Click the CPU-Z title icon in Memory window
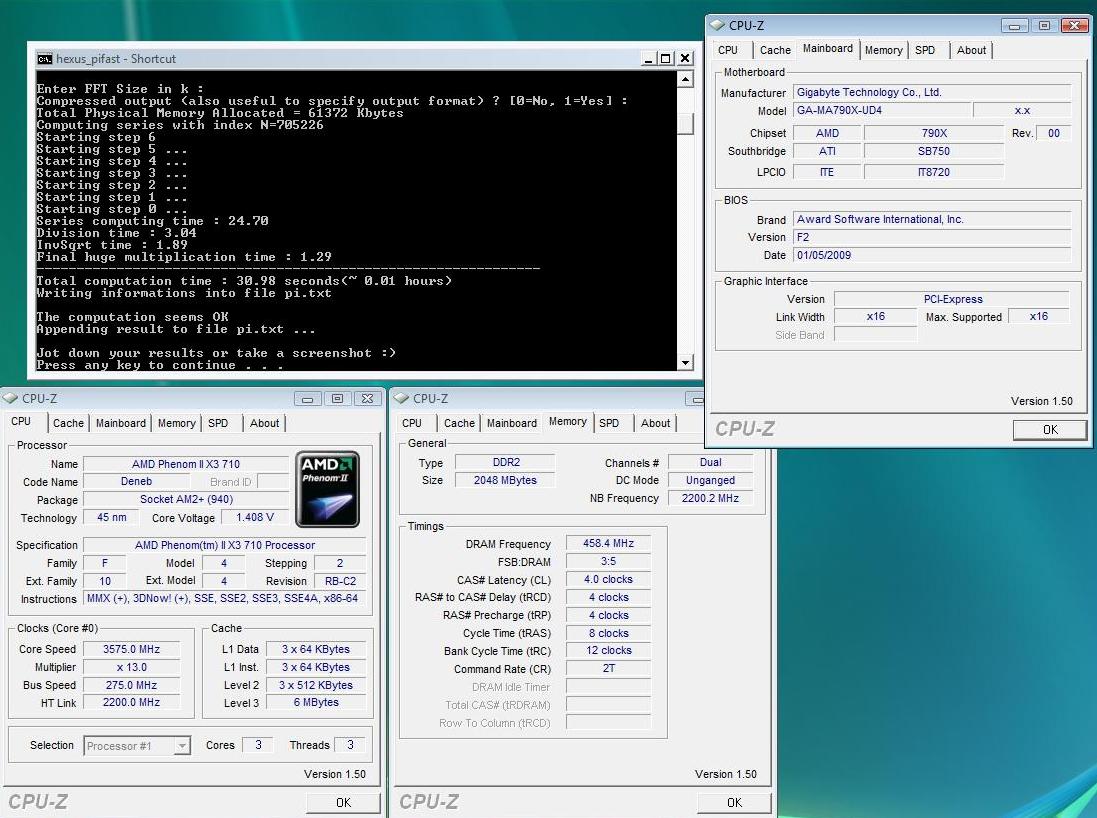 402,398
